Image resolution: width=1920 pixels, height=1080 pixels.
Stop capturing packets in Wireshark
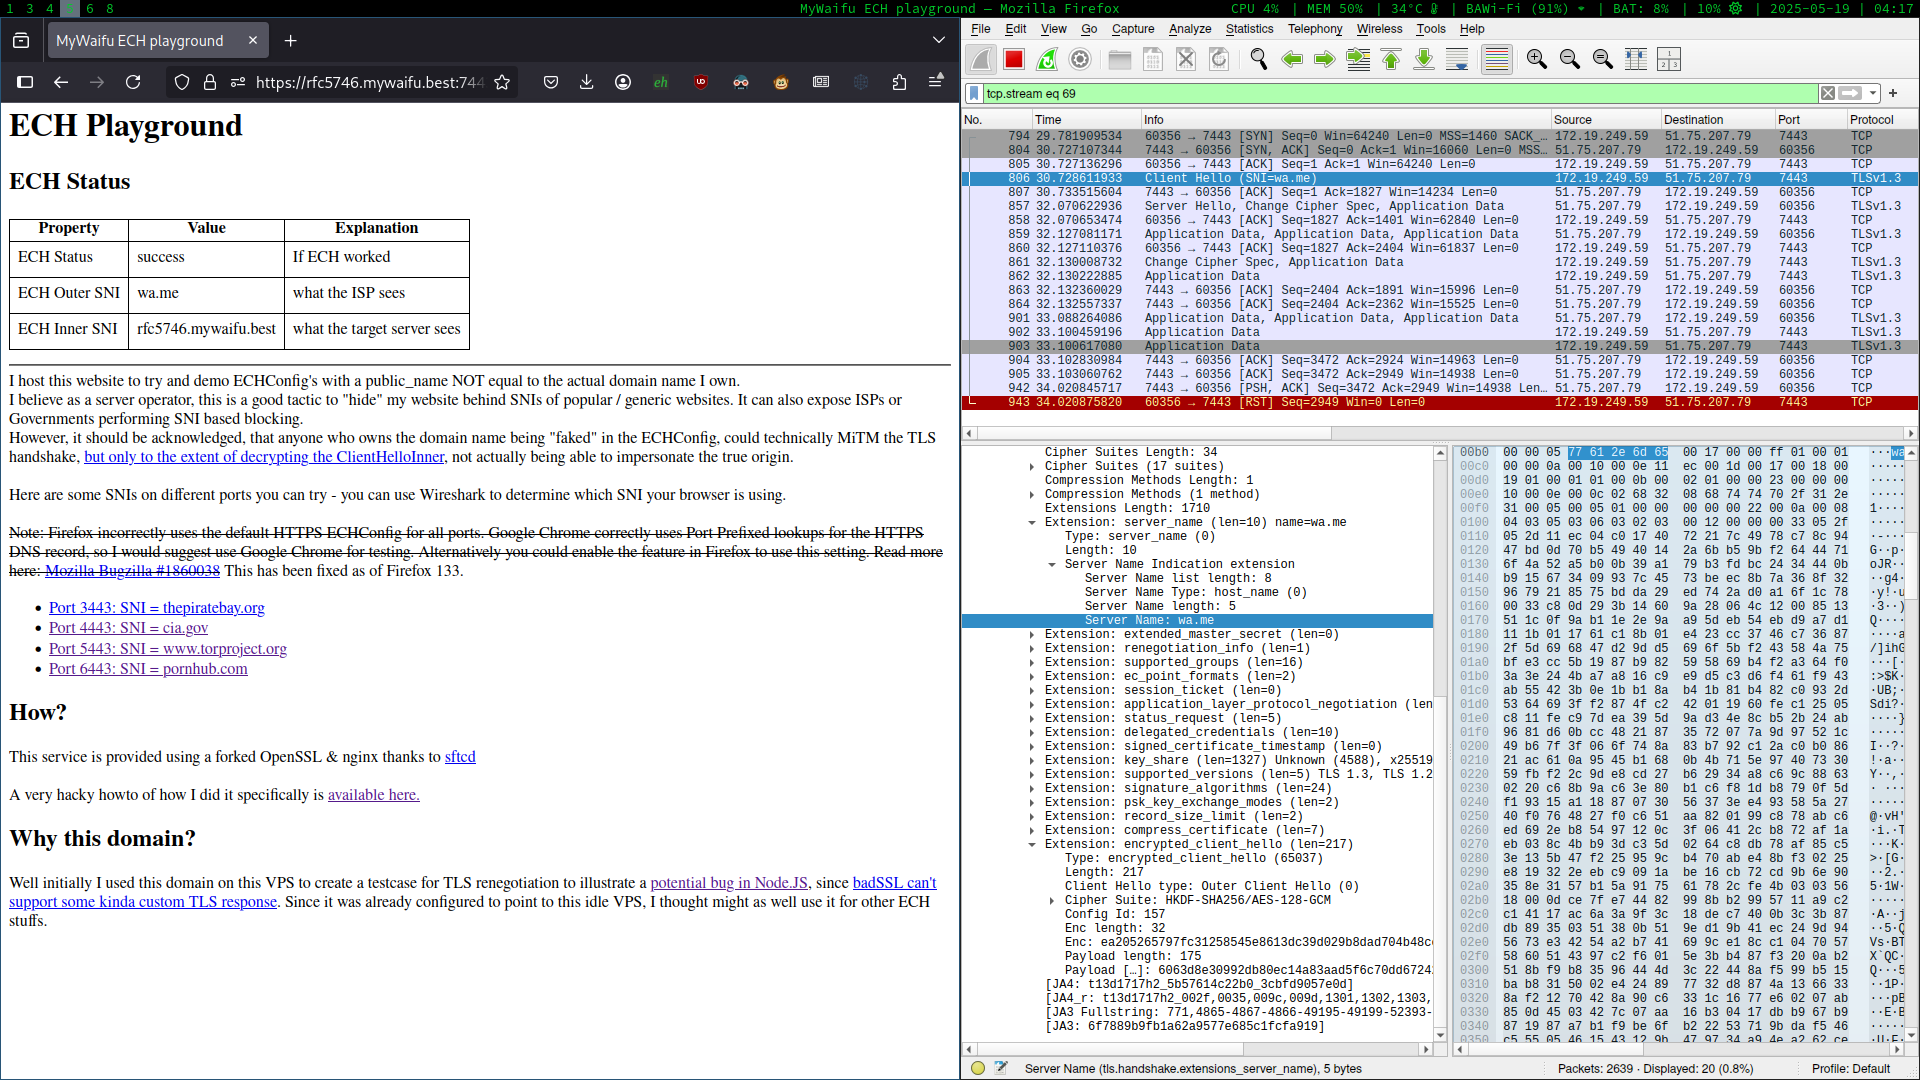[x=1014, y=60]
